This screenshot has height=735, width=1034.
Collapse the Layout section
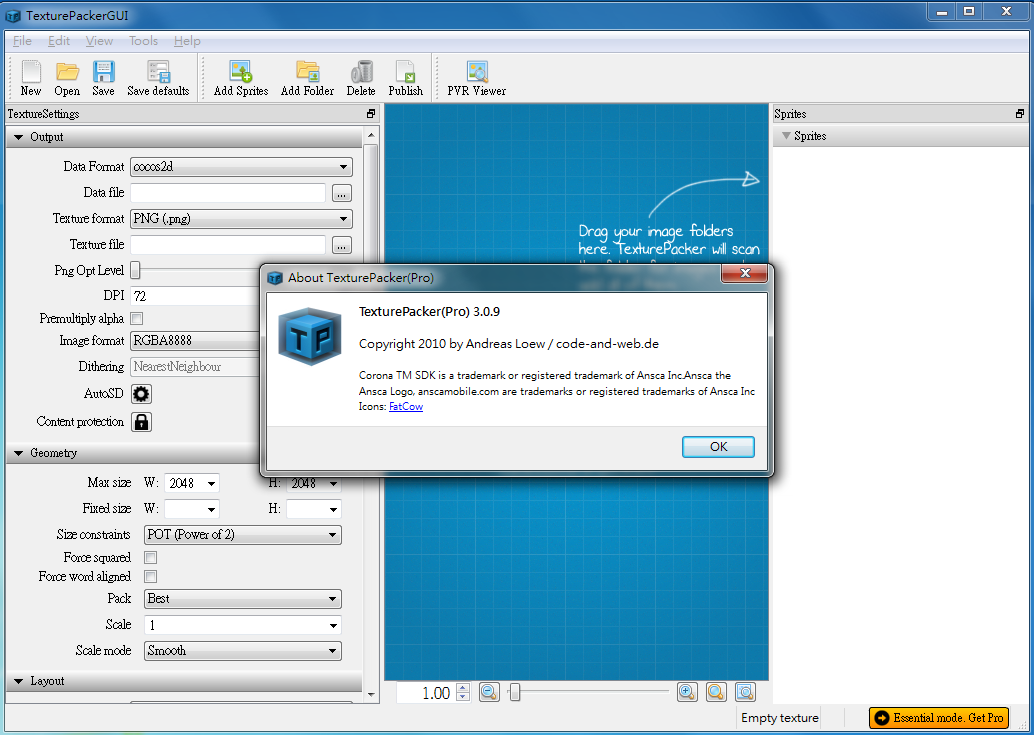[18, 681]
